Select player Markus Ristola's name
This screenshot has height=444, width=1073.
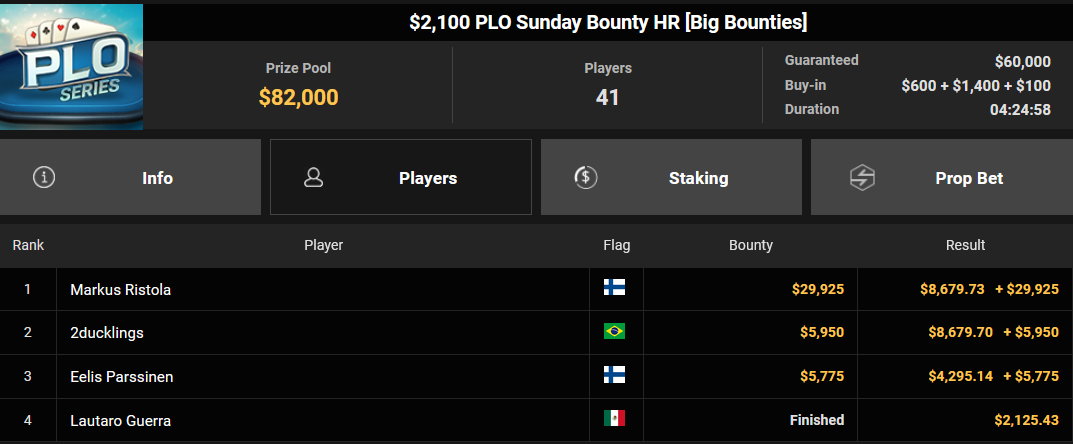tap(120, 289)
